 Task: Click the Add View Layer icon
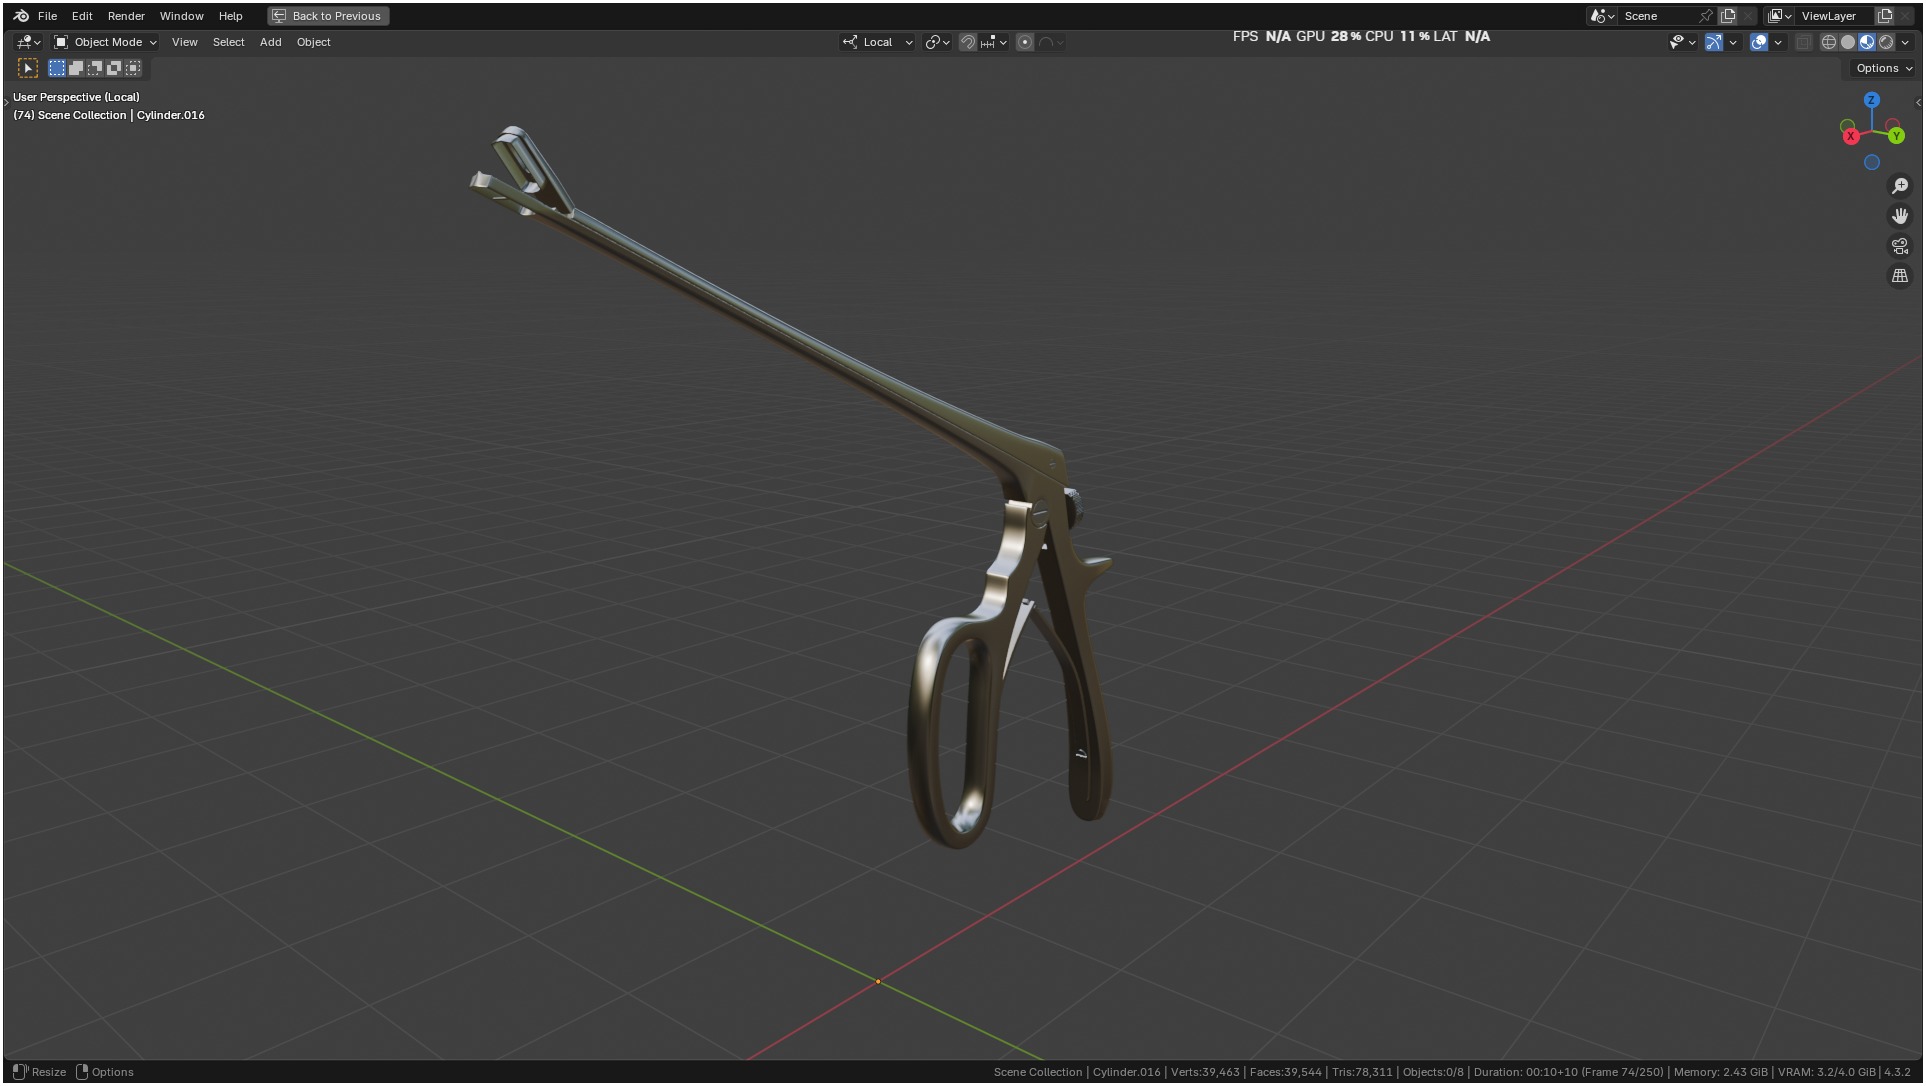point(1885,16)
